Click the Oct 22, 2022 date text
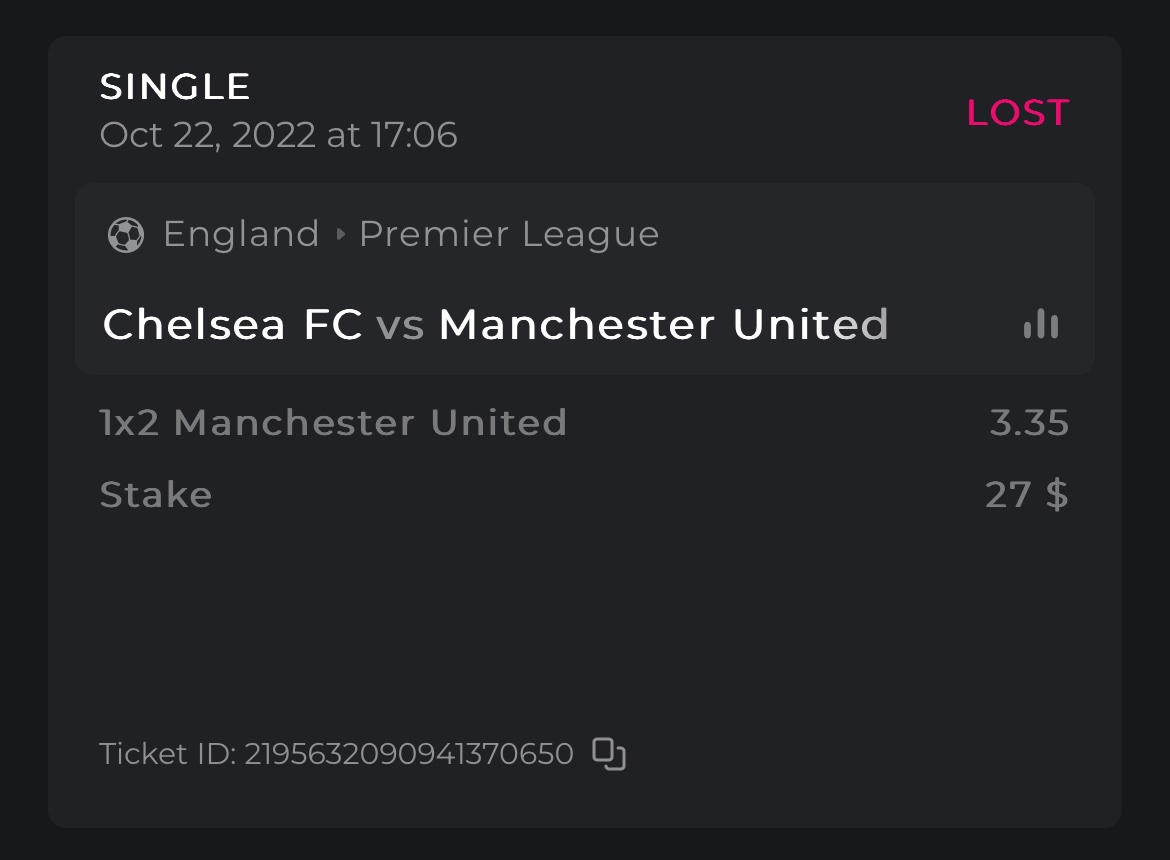Image resolution: width=1170 pixels, height=860 pixels. (x=208, y=134)
